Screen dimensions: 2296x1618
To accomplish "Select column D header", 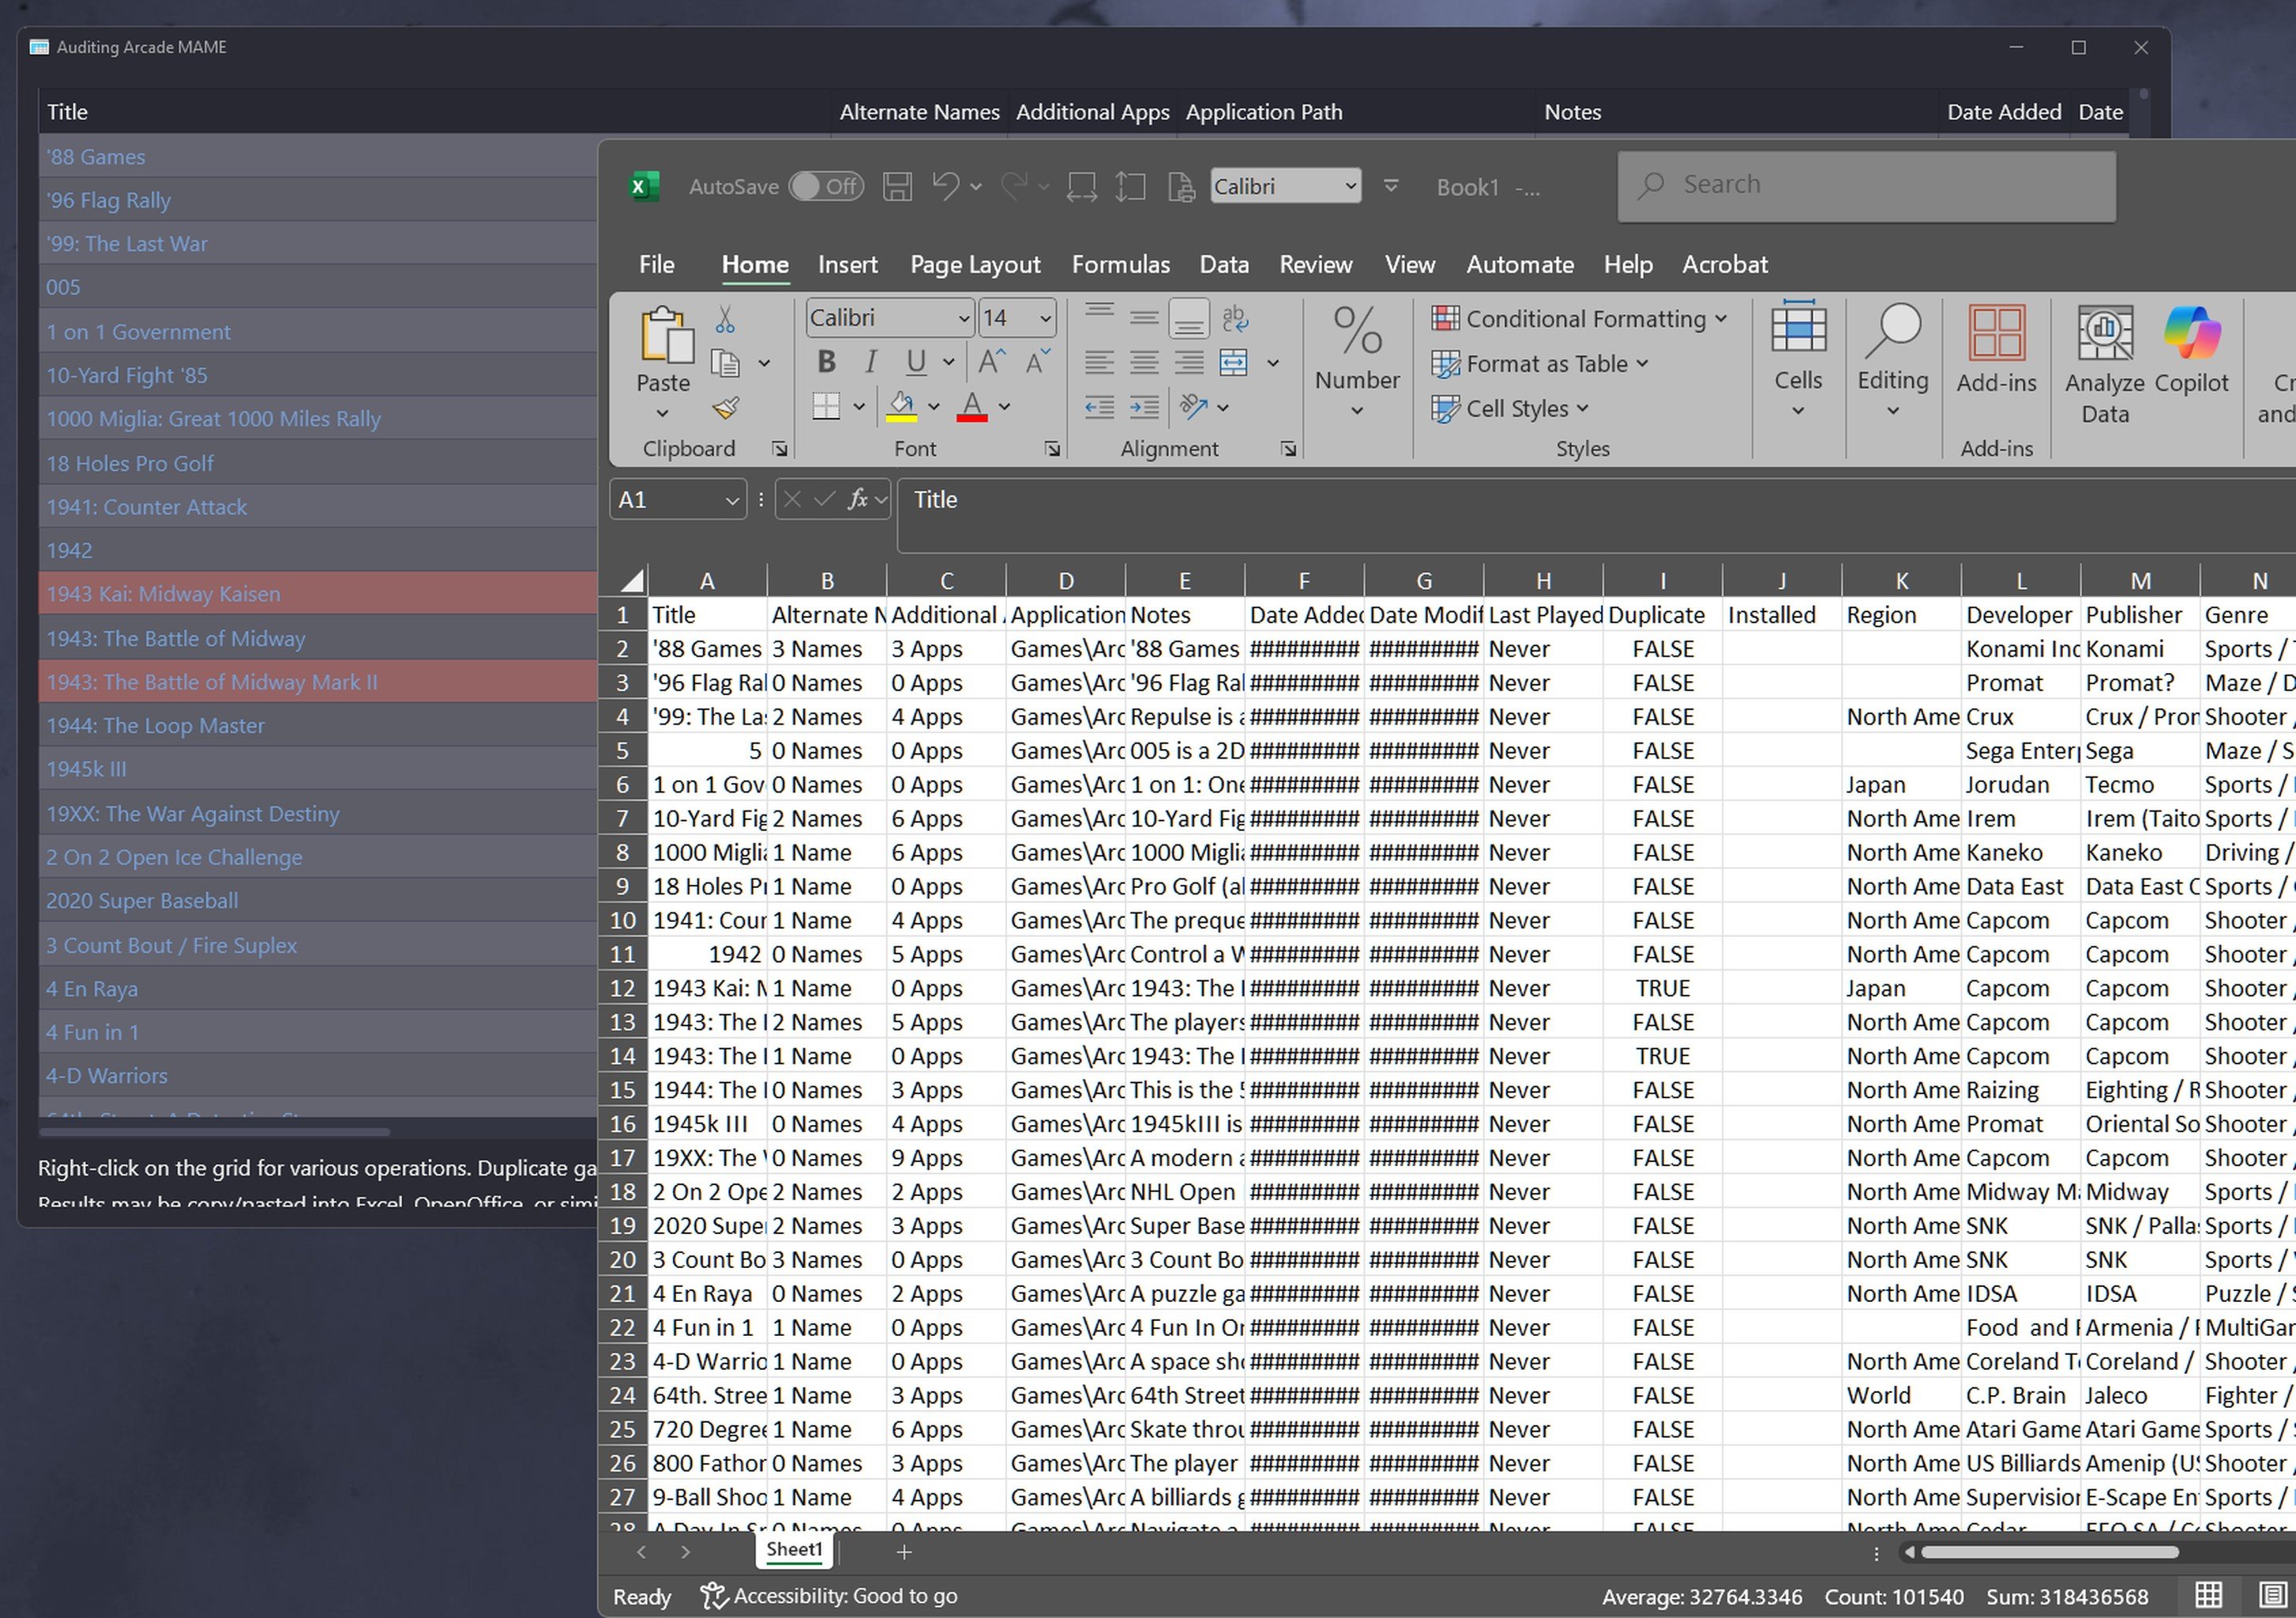I will pos(1066,581).
